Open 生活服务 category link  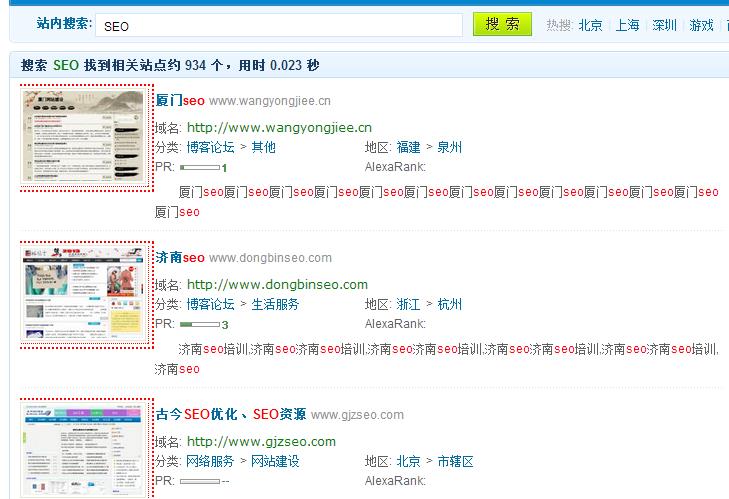tap(275, 305)
